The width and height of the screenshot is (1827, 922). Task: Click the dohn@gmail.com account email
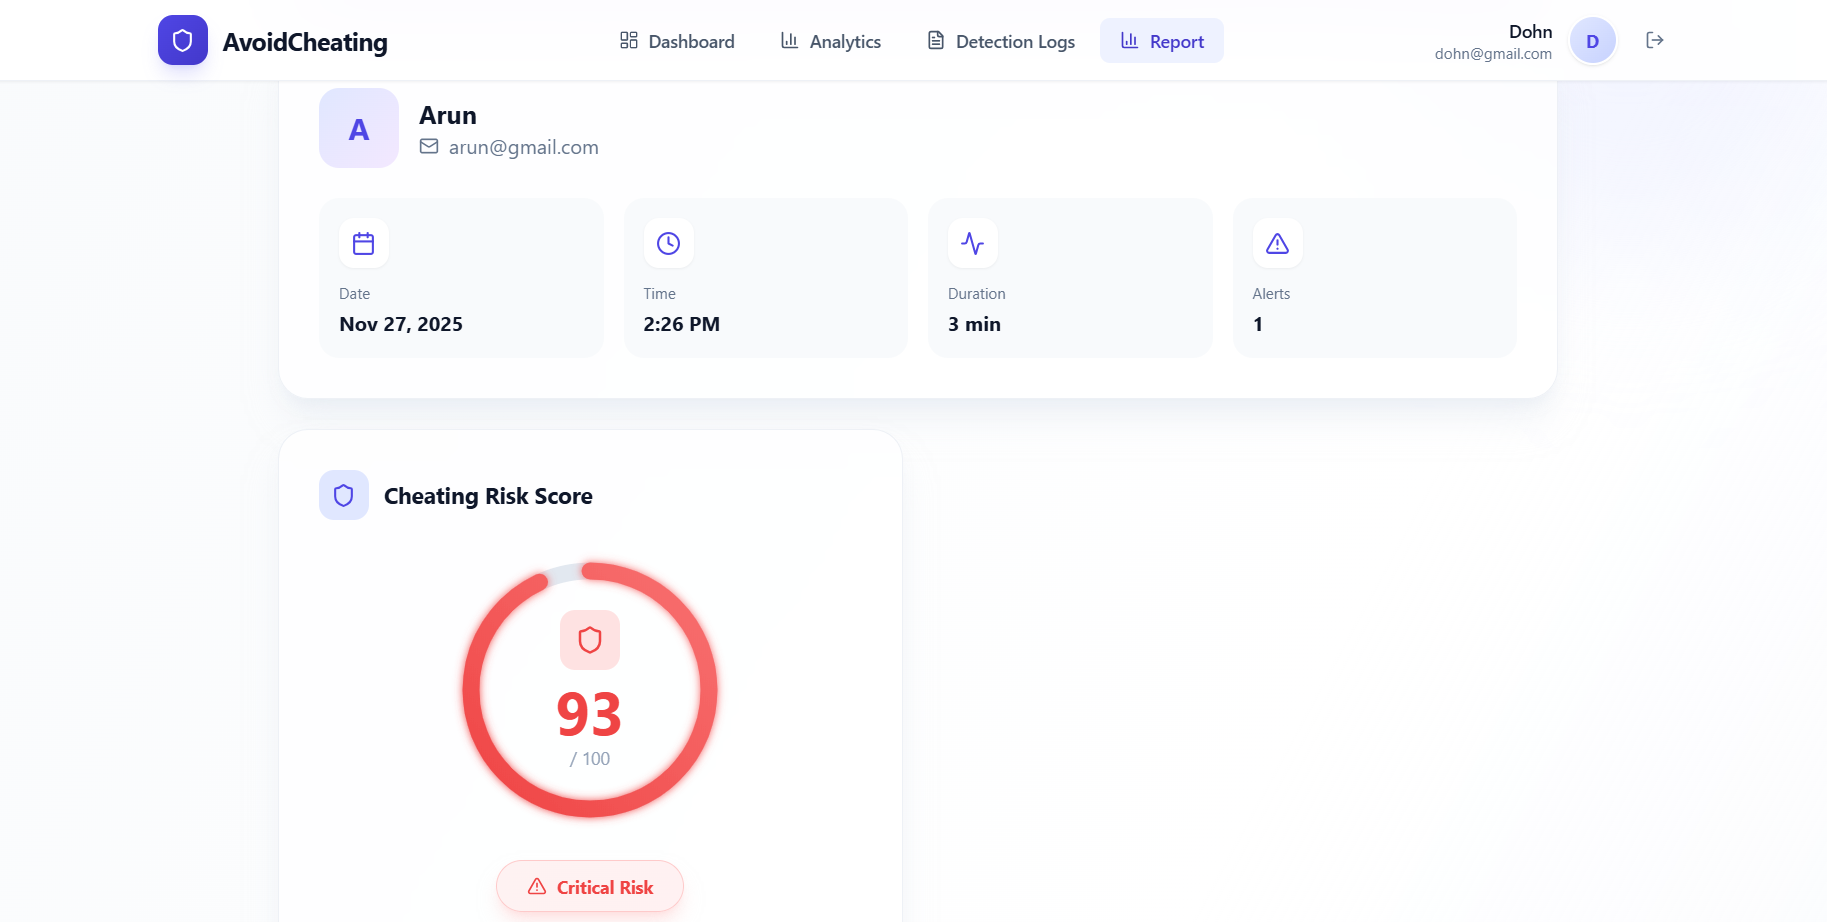click(x=1493, y=54)
